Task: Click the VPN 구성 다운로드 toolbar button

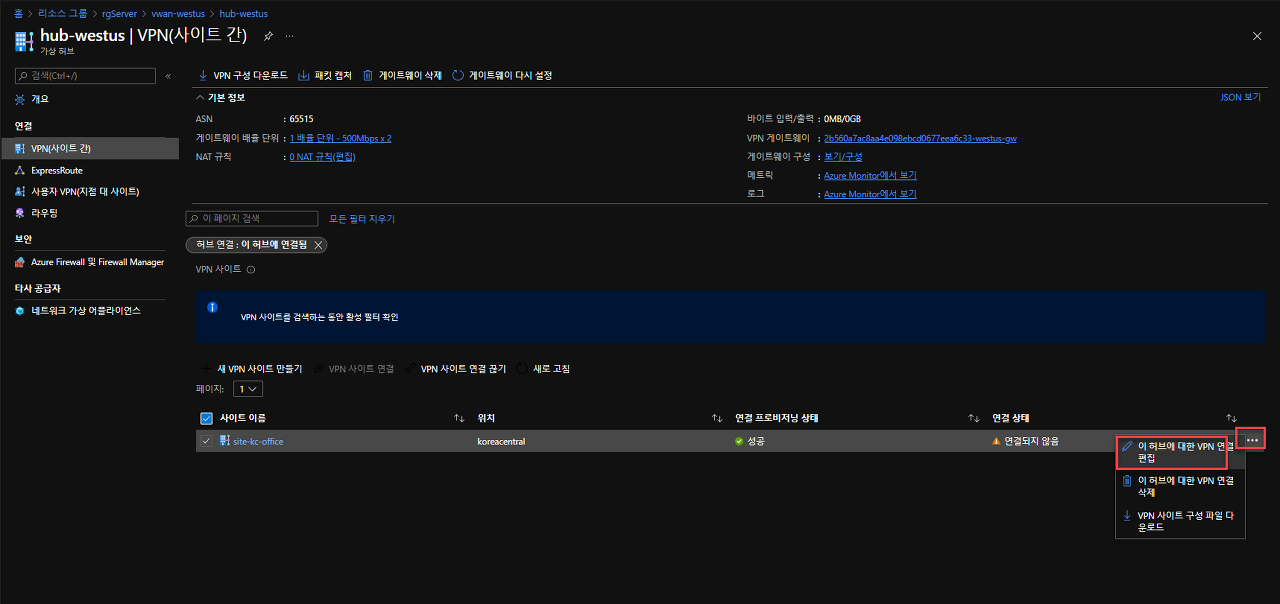Action: click(x=243, y=75)
